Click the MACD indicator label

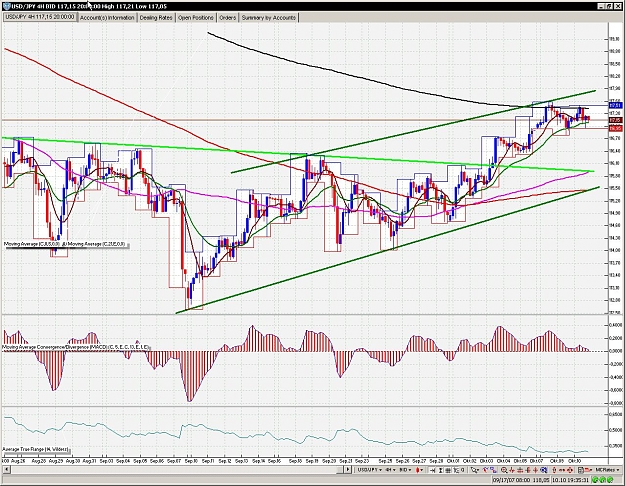click(x=75, y=347)
